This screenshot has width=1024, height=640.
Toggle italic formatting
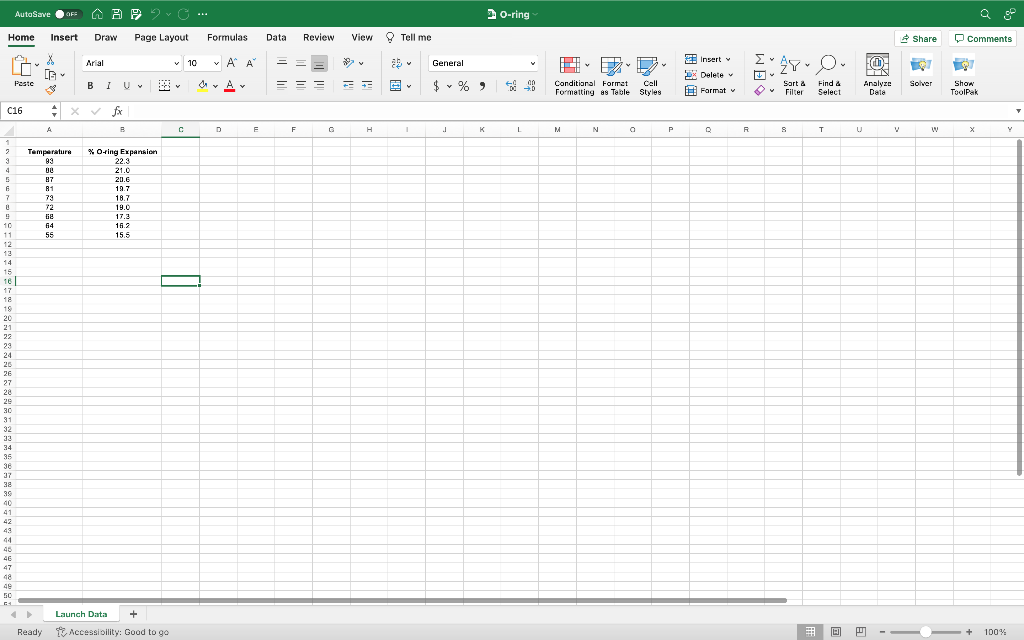coord(108,86)
